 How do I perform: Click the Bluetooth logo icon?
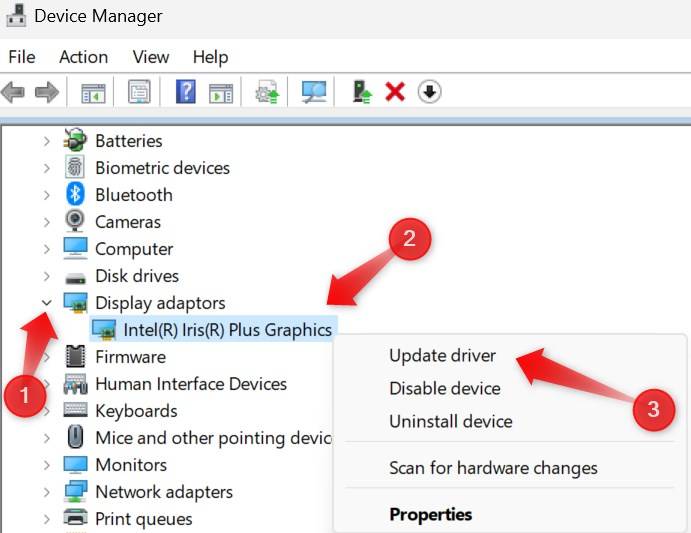click(75, 194)
